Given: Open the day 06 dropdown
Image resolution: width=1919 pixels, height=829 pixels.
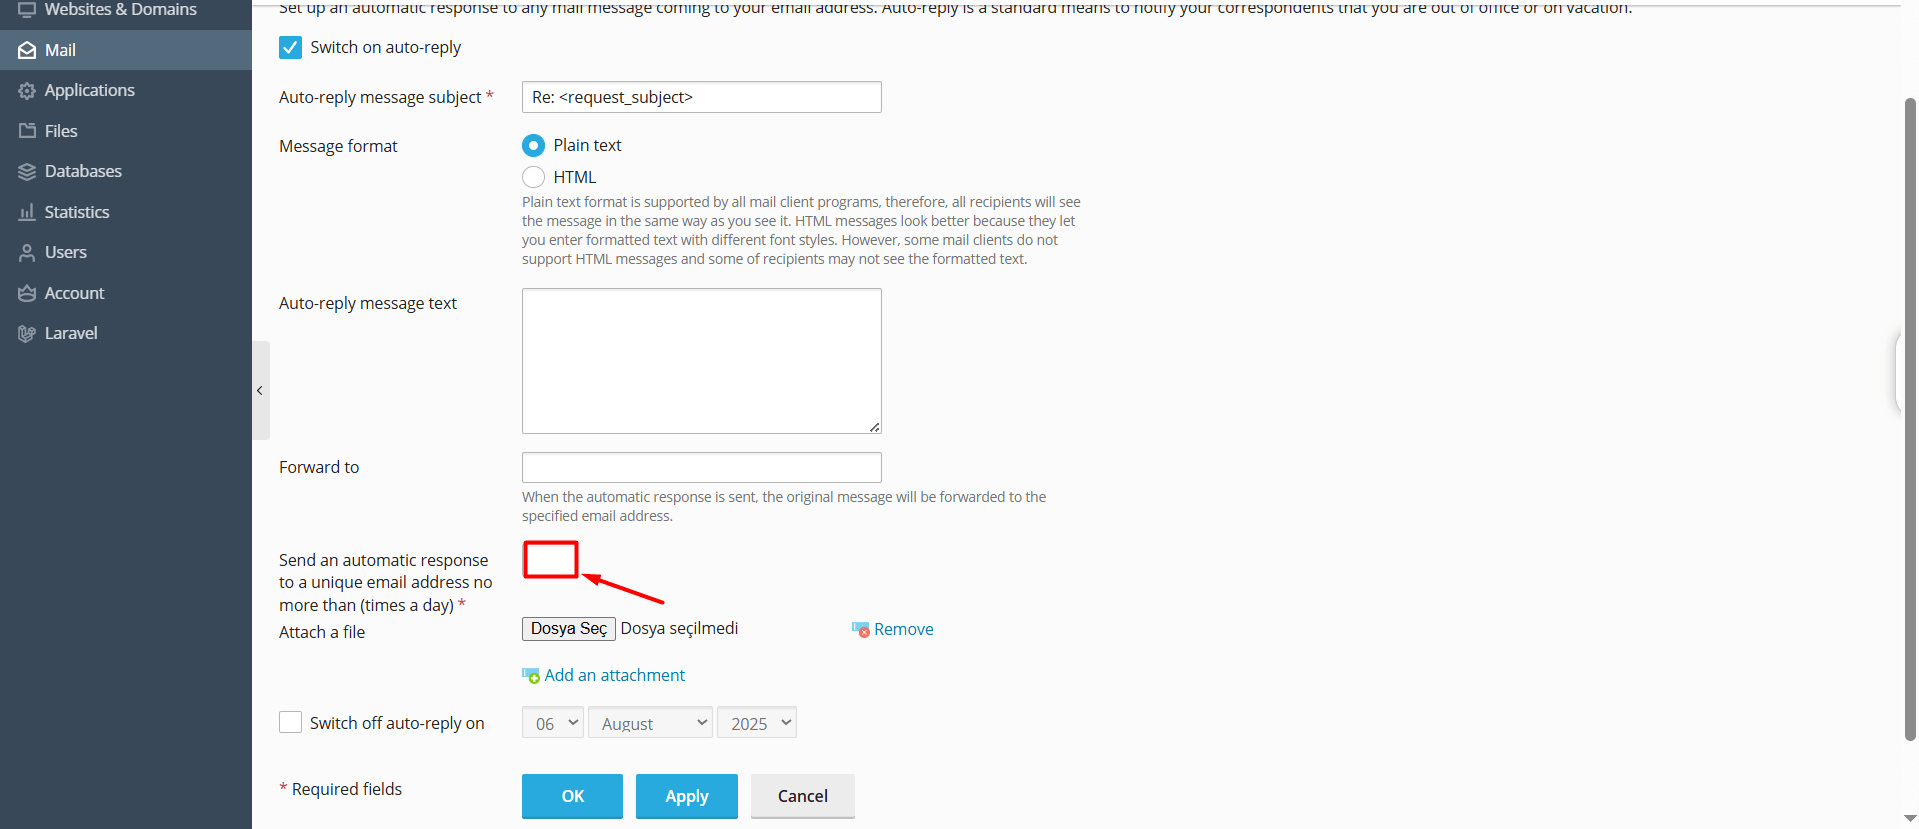Looking at the screenshot, I should [552, 723].
